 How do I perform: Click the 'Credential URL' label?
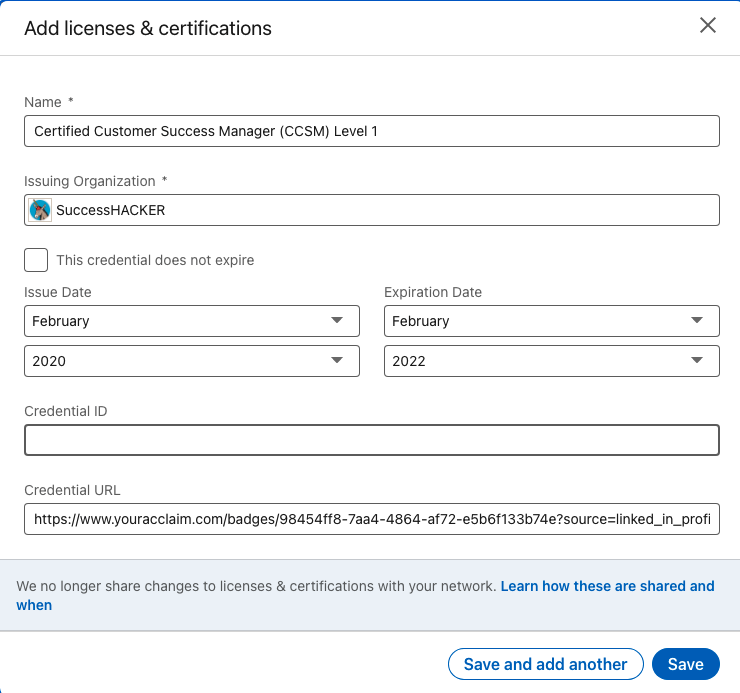coord(72,490)
